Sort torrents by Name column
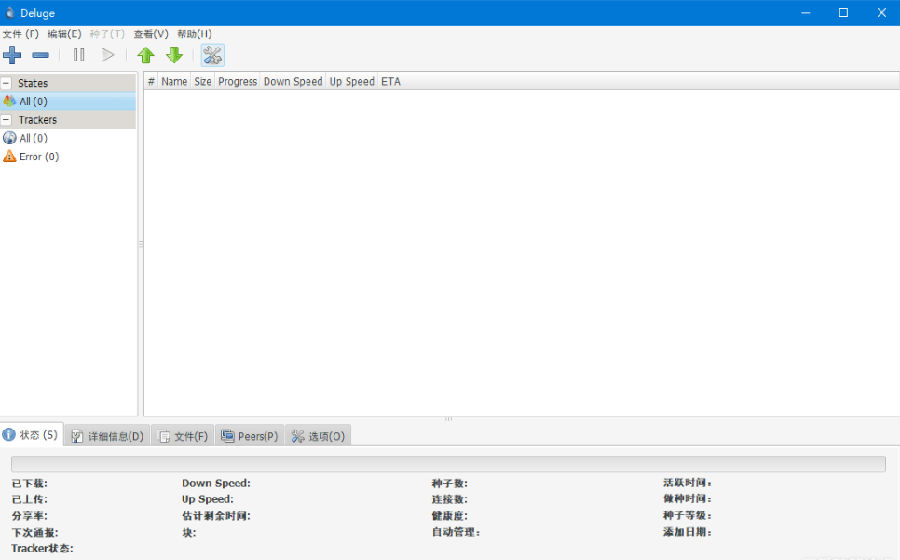Viewport: 900px width, 560px height. [x=174, y=82]
